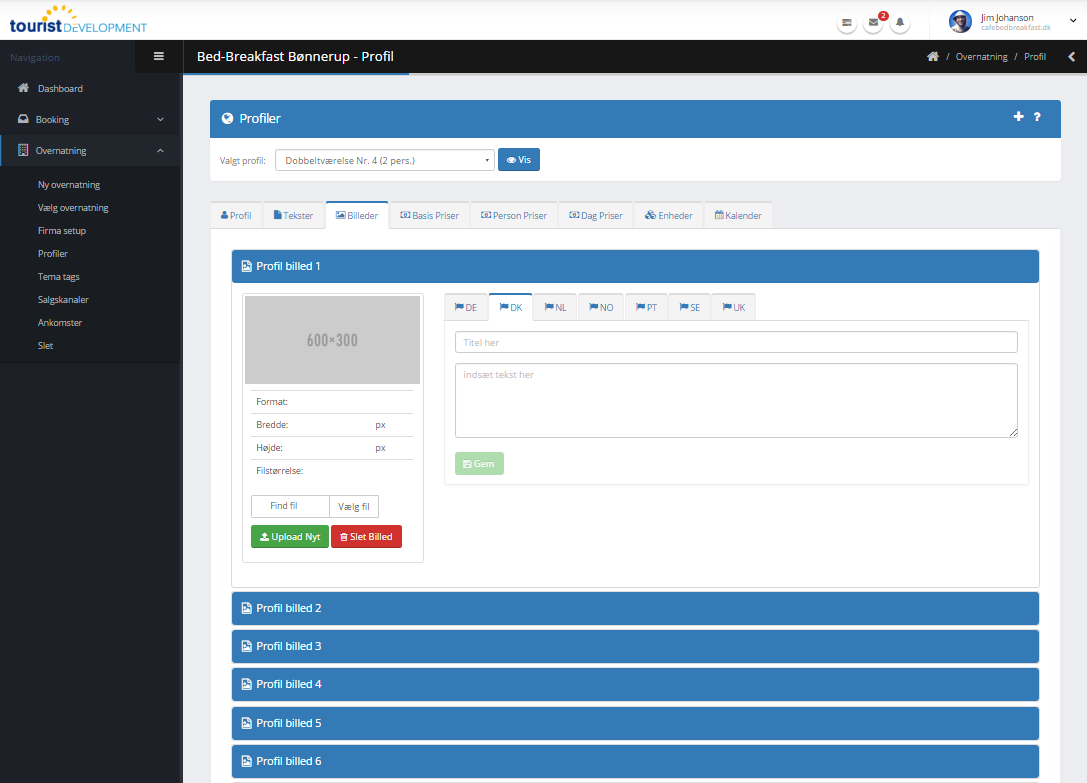Click the server stack icon in header

847,22
